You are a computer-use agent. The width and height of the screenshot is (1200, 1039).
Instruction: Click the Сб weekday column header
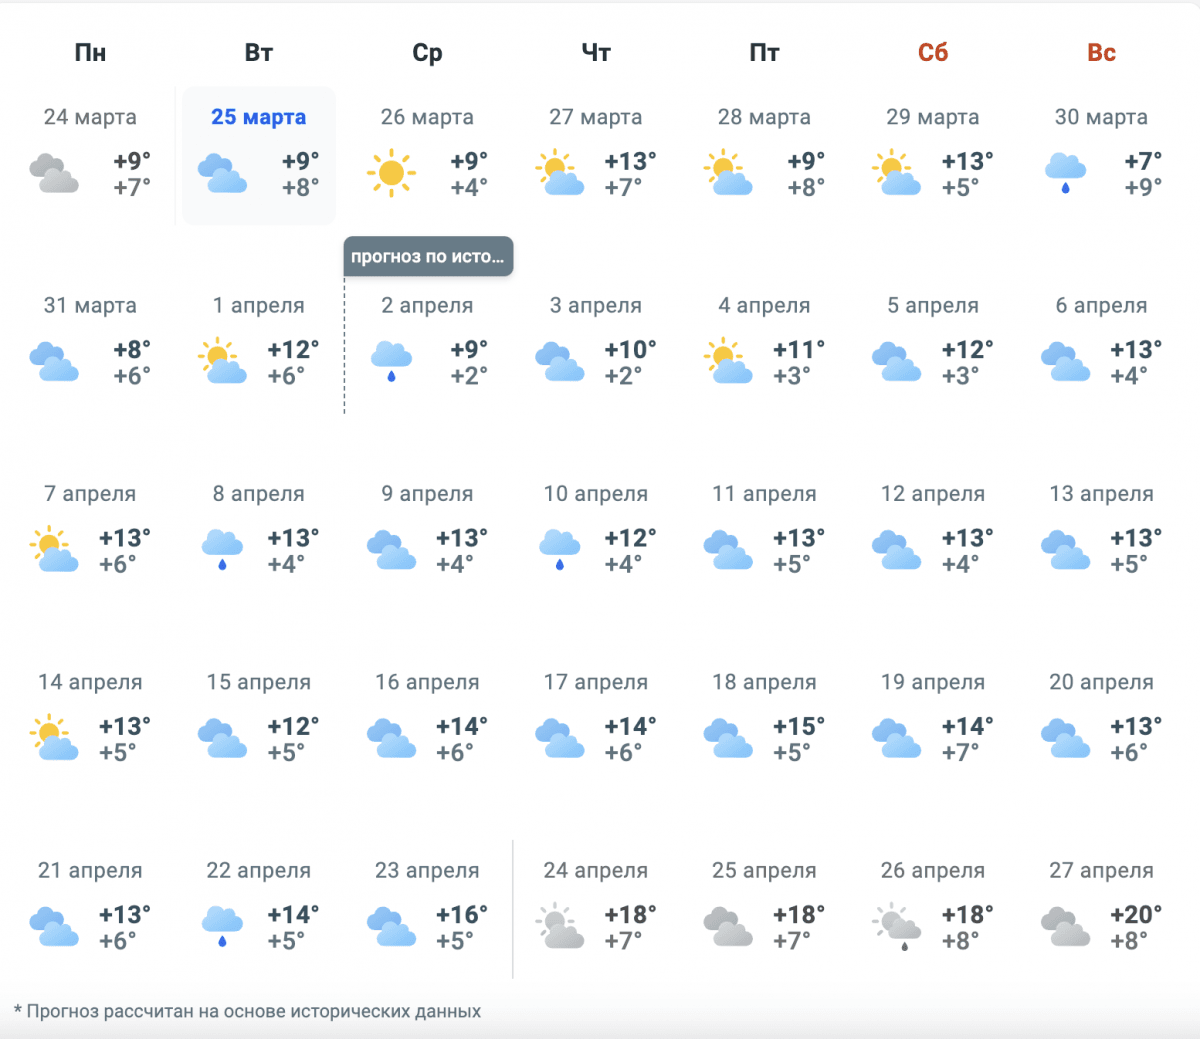[x=932, y=53]
